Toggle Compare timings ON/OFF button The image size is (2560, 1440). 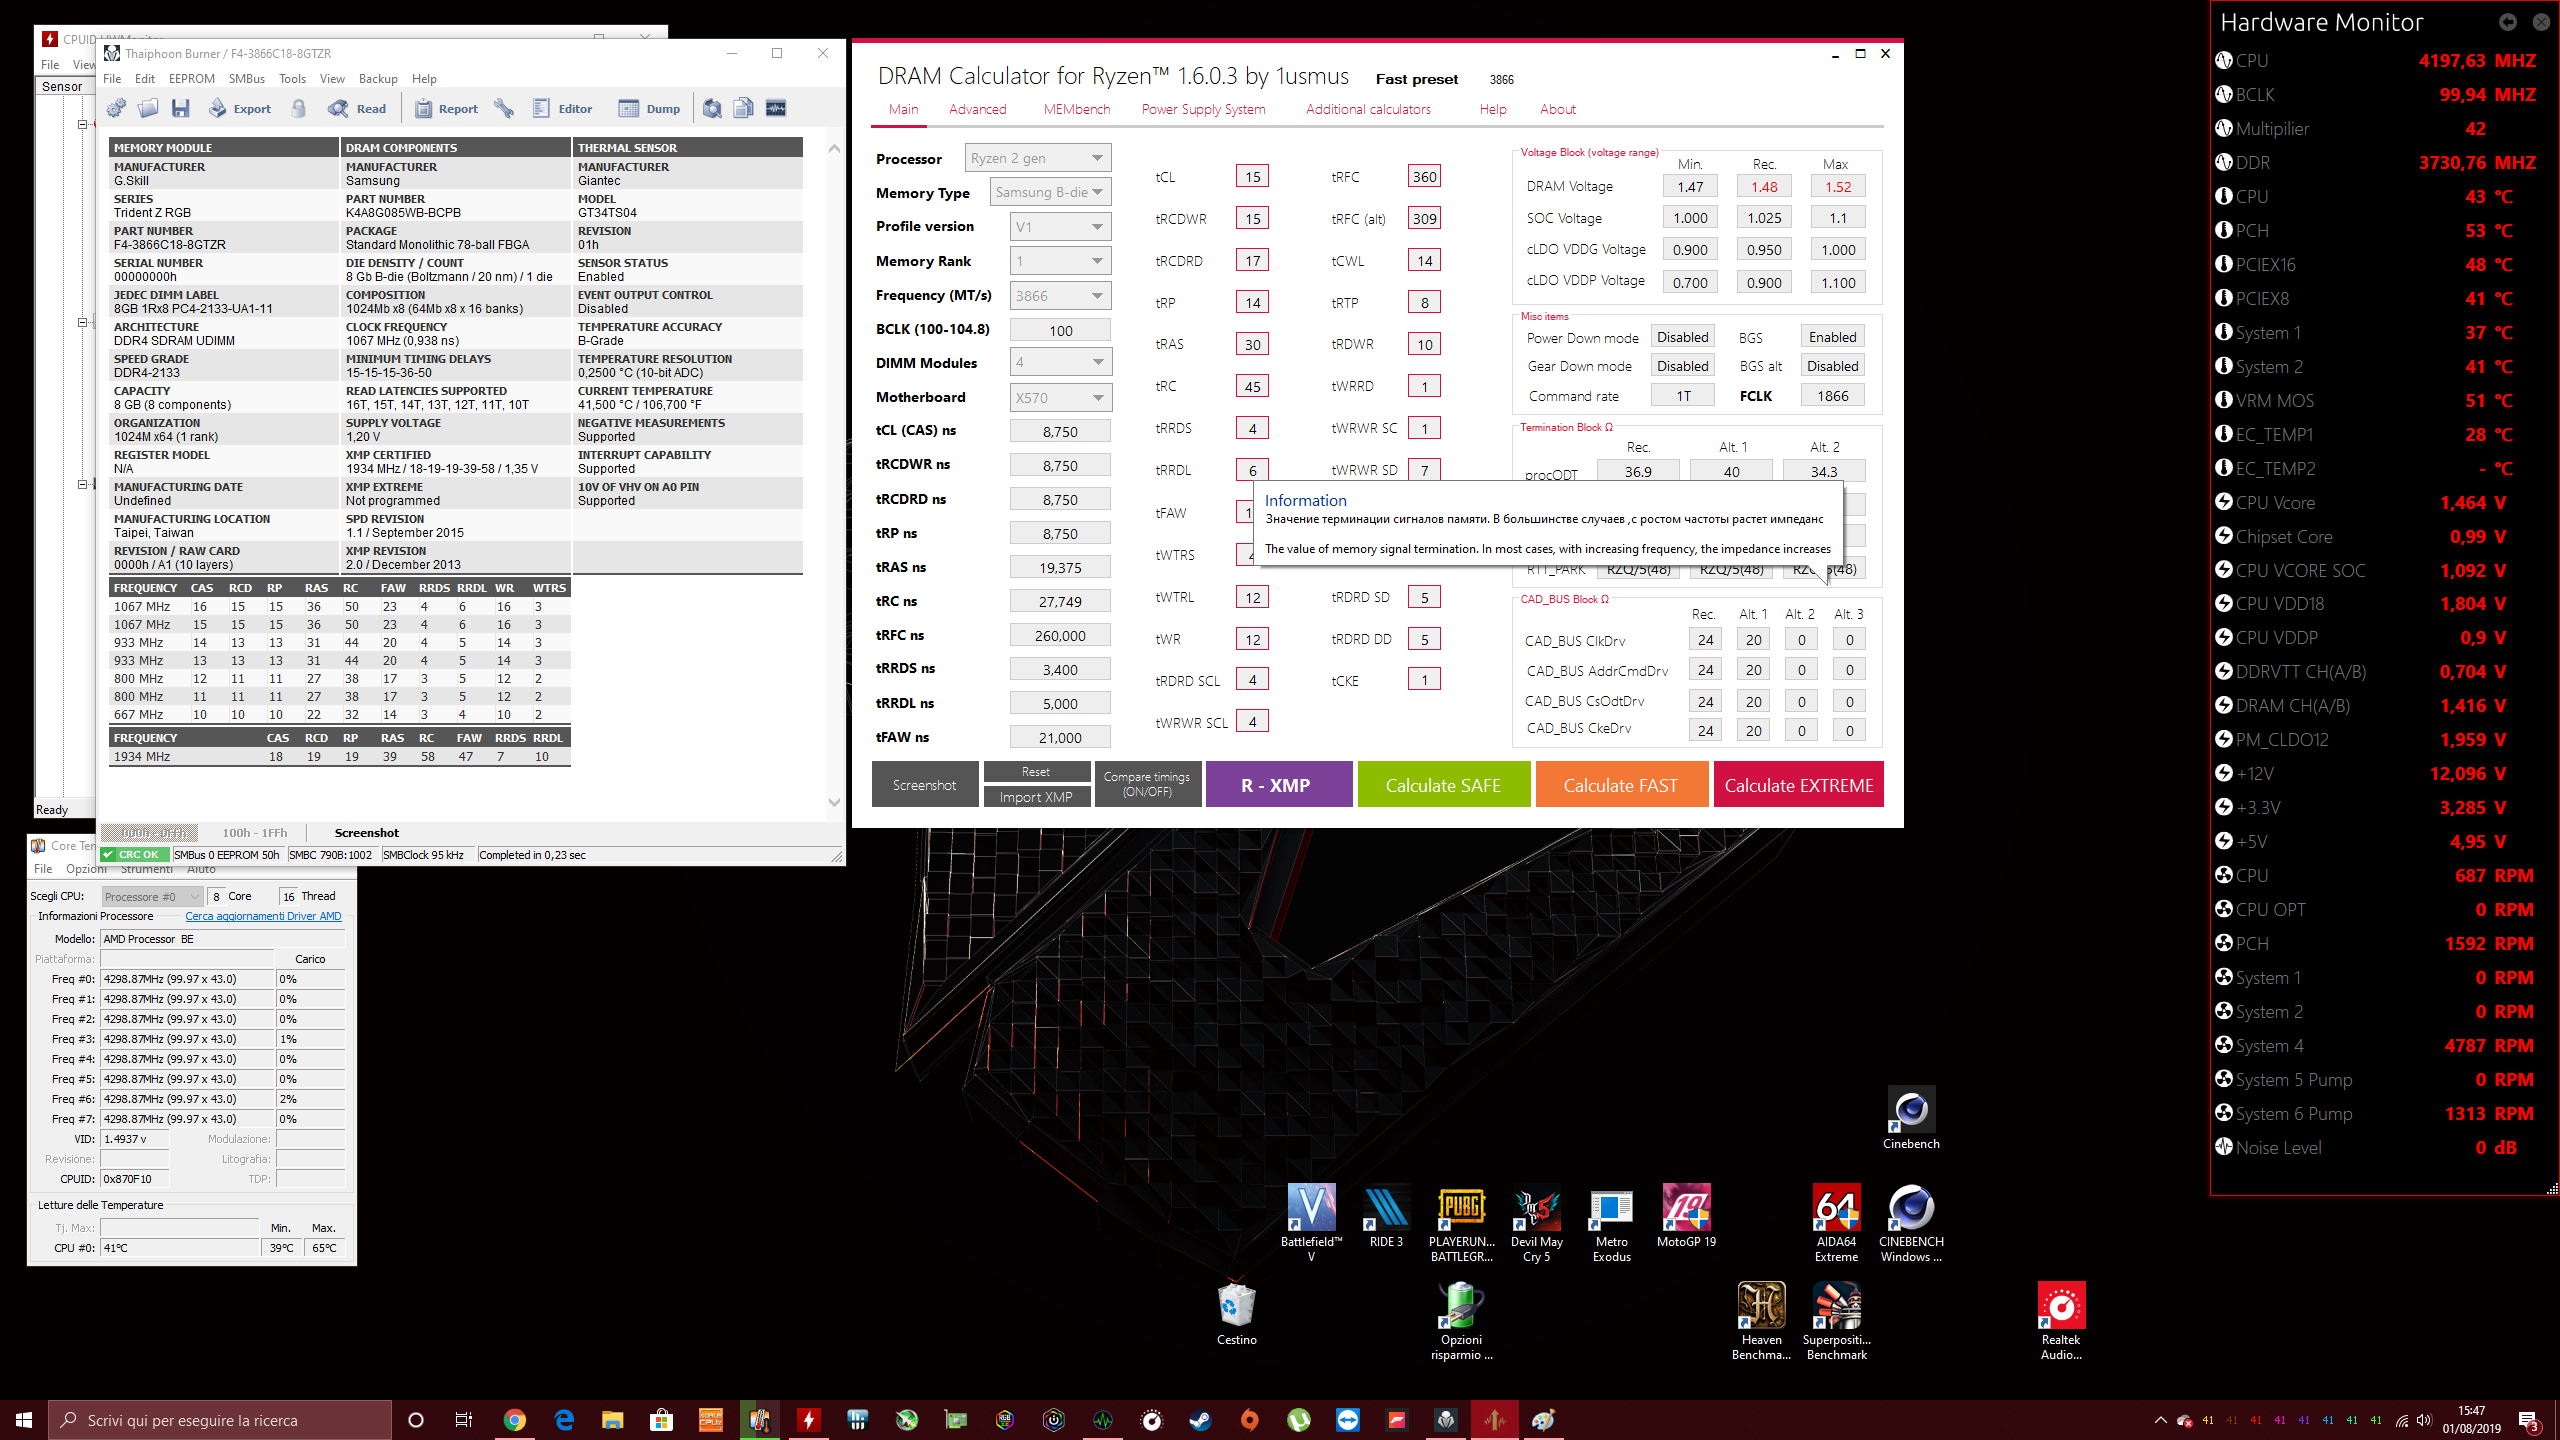pos(1147,784)
